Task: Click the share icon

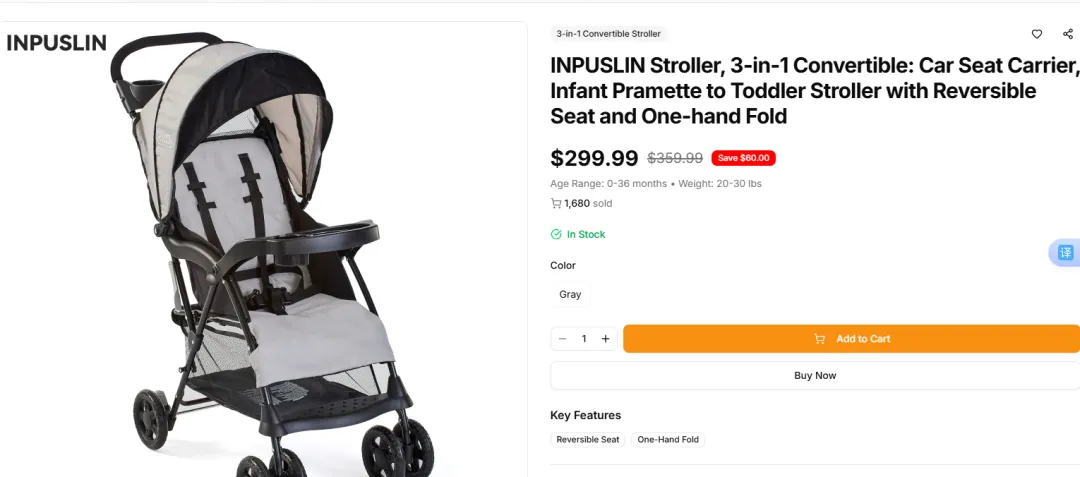Action: [x=1067, y=34]
